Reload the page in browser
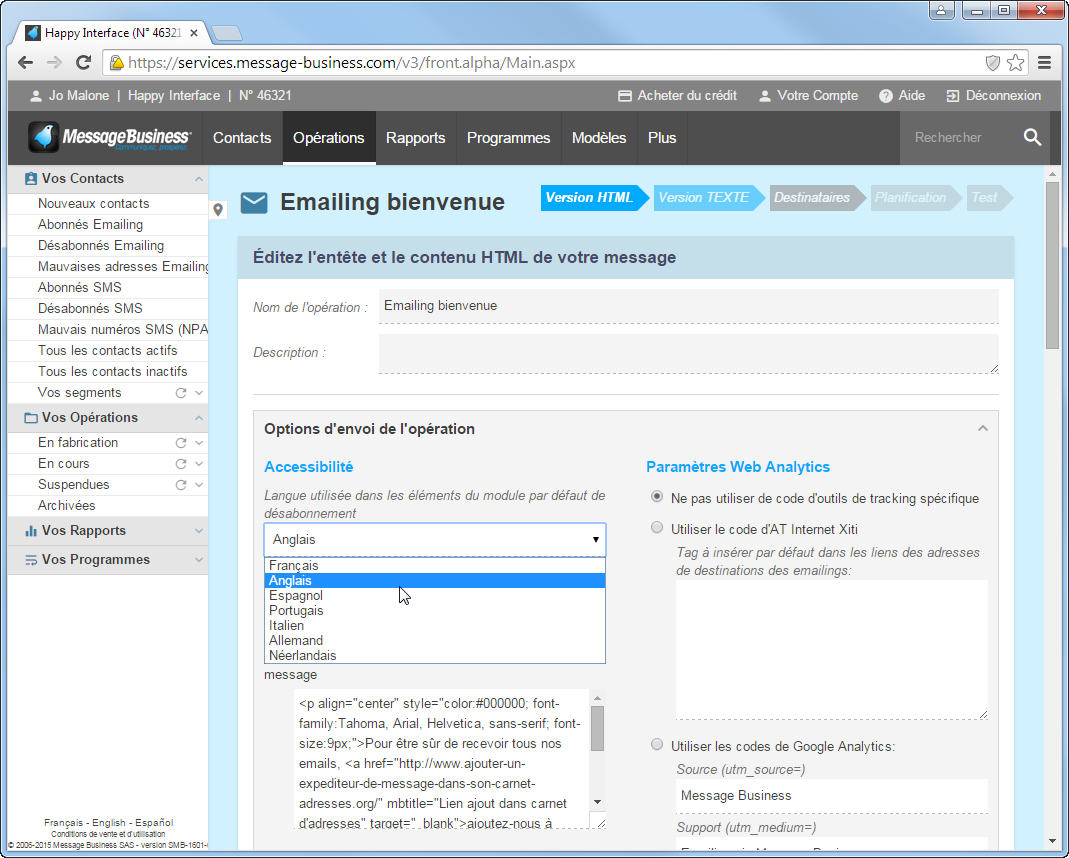1069x858 pixels. [84, 63]
